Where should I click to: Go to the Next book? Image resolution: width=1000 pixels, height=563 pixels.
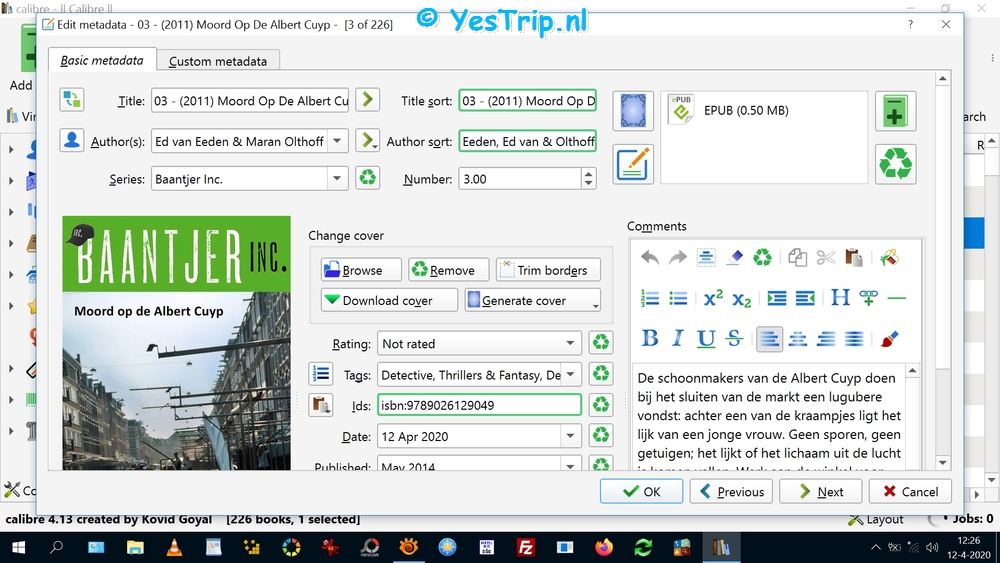point(821,491)
